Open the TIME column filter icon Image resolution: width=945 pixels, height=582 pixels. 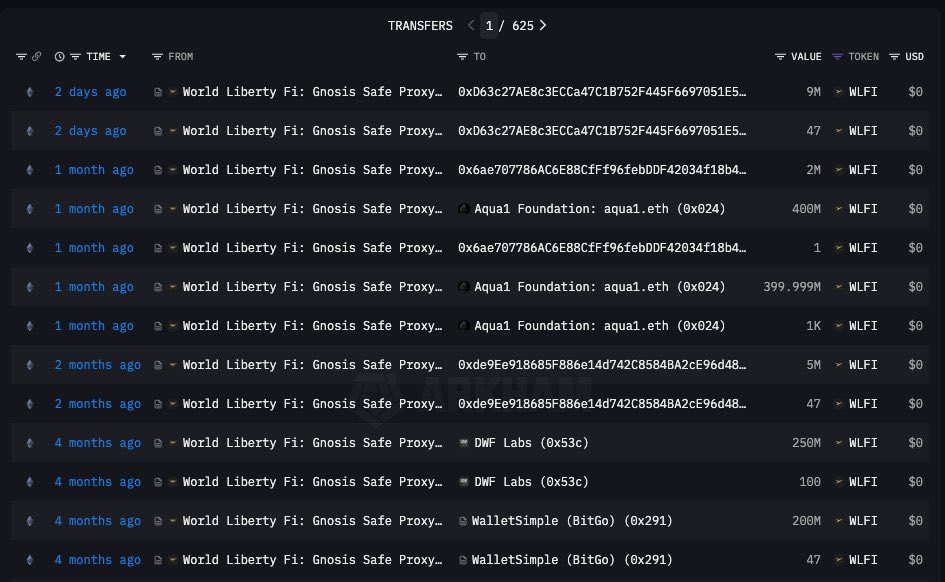[75, 57]
